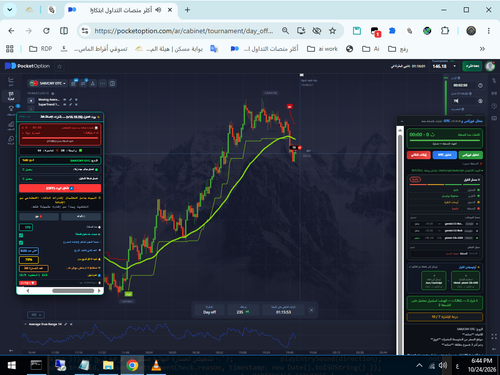This screenshot has width=500, height=375.
Task: Edit settings of Moving Average indicator pencil
Action: (x=70, y=100)
